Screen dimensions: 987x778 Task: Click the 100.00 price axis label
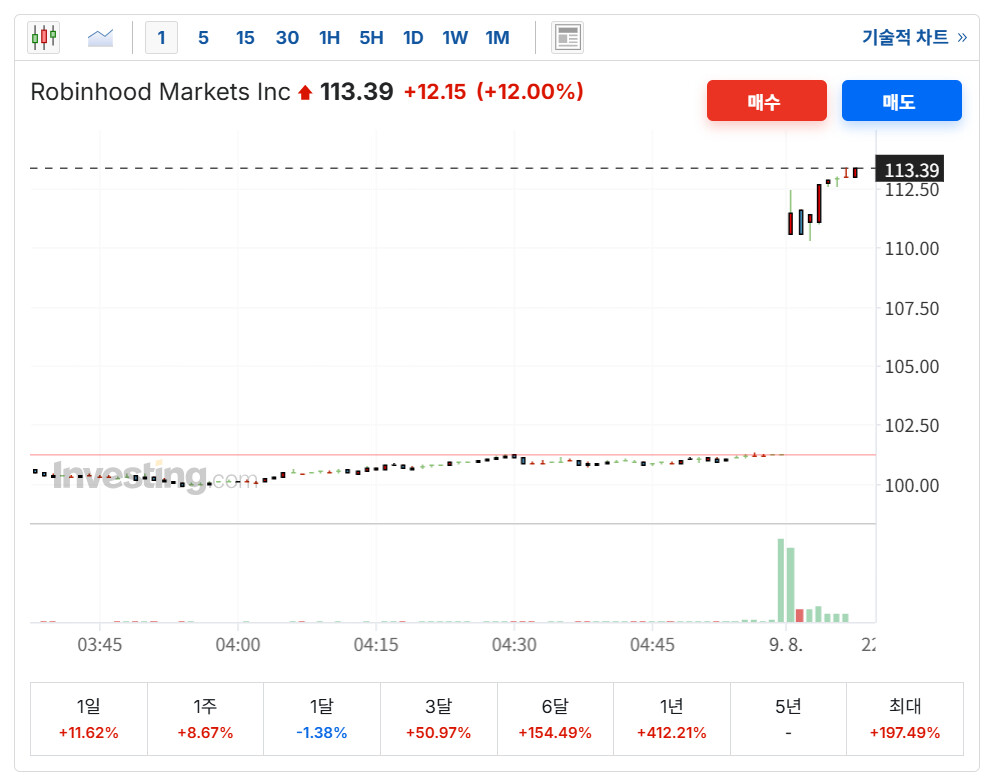(x=911, y=485)
